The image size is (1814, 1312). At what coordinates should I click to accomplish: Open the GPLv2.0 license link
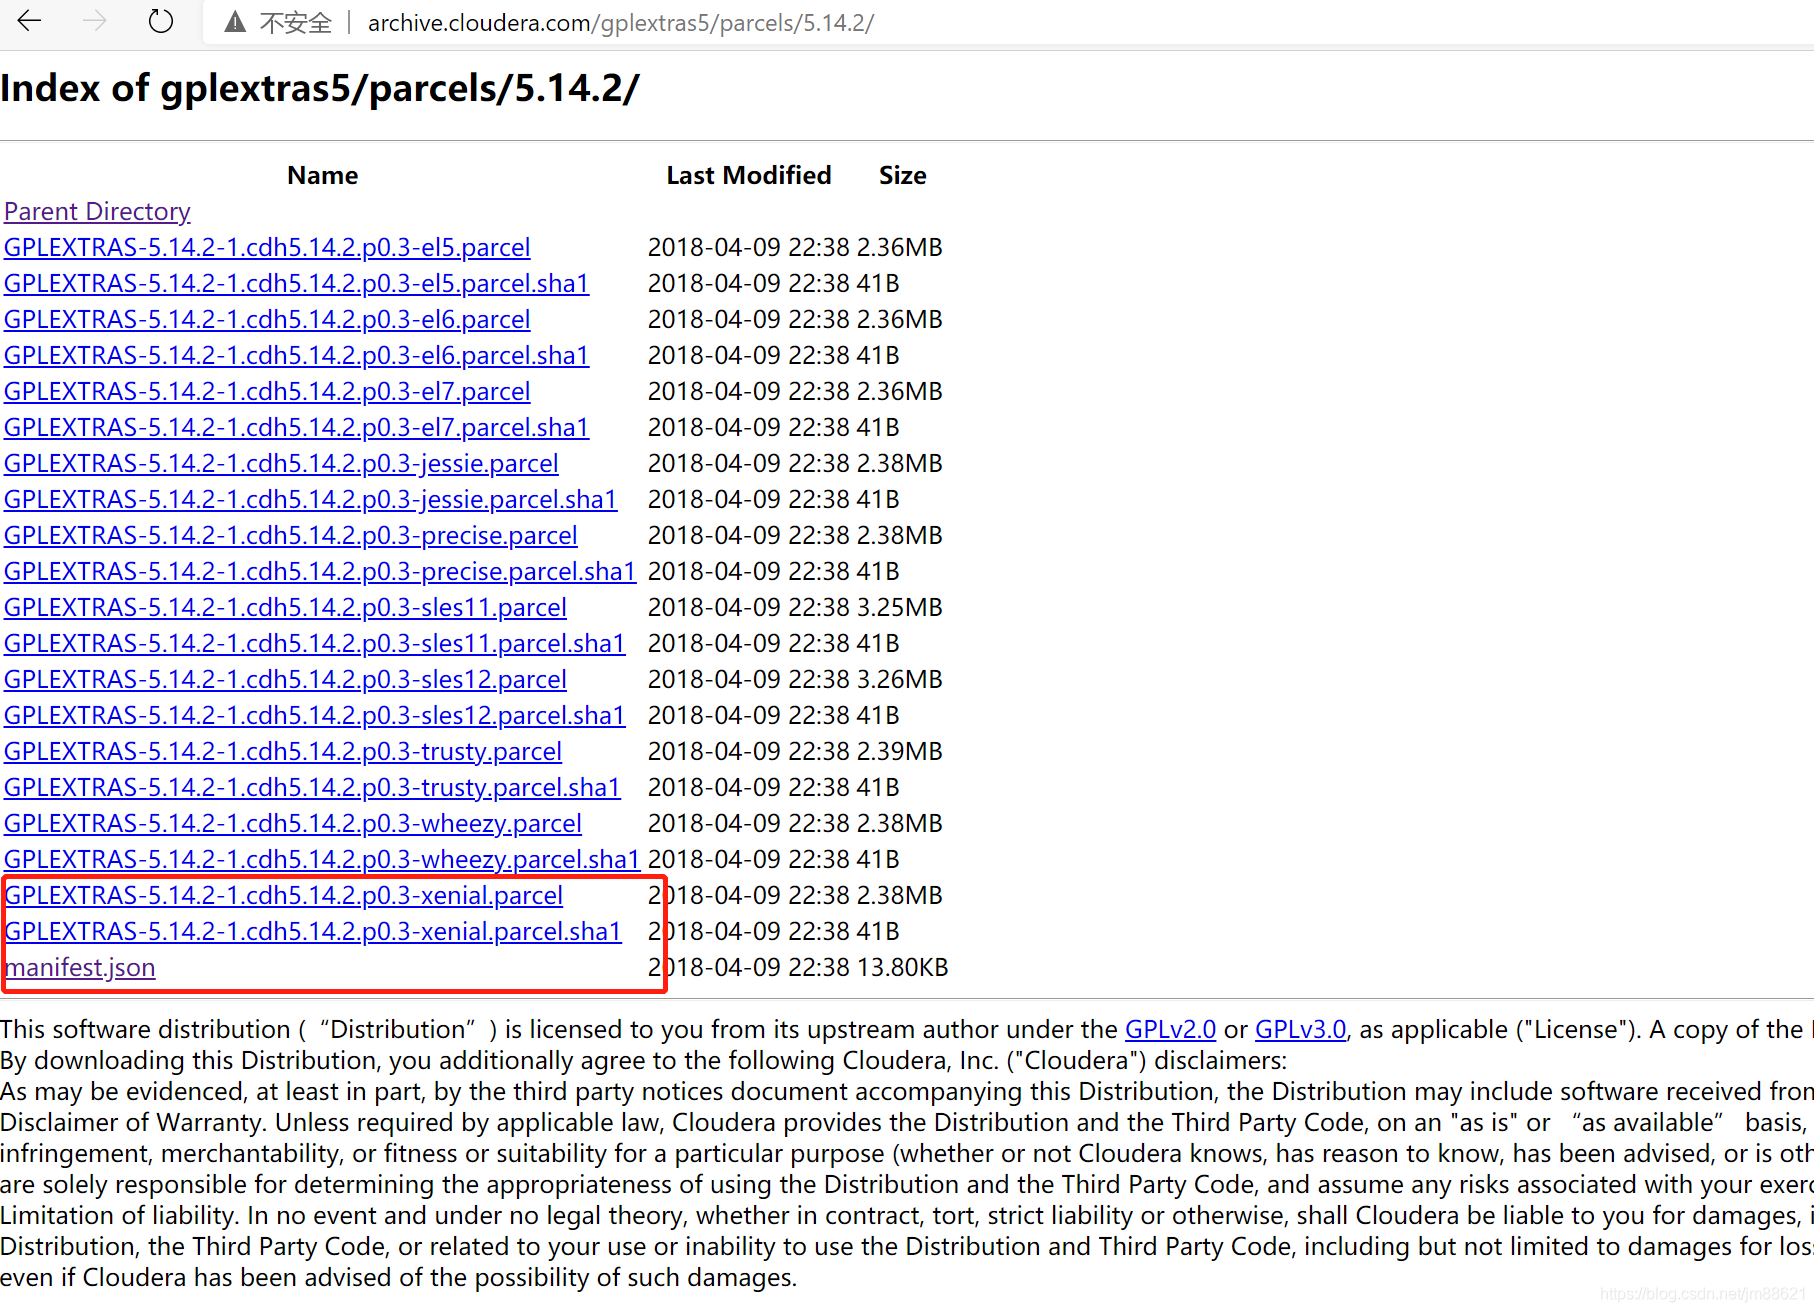[x=1170, y=1030]
